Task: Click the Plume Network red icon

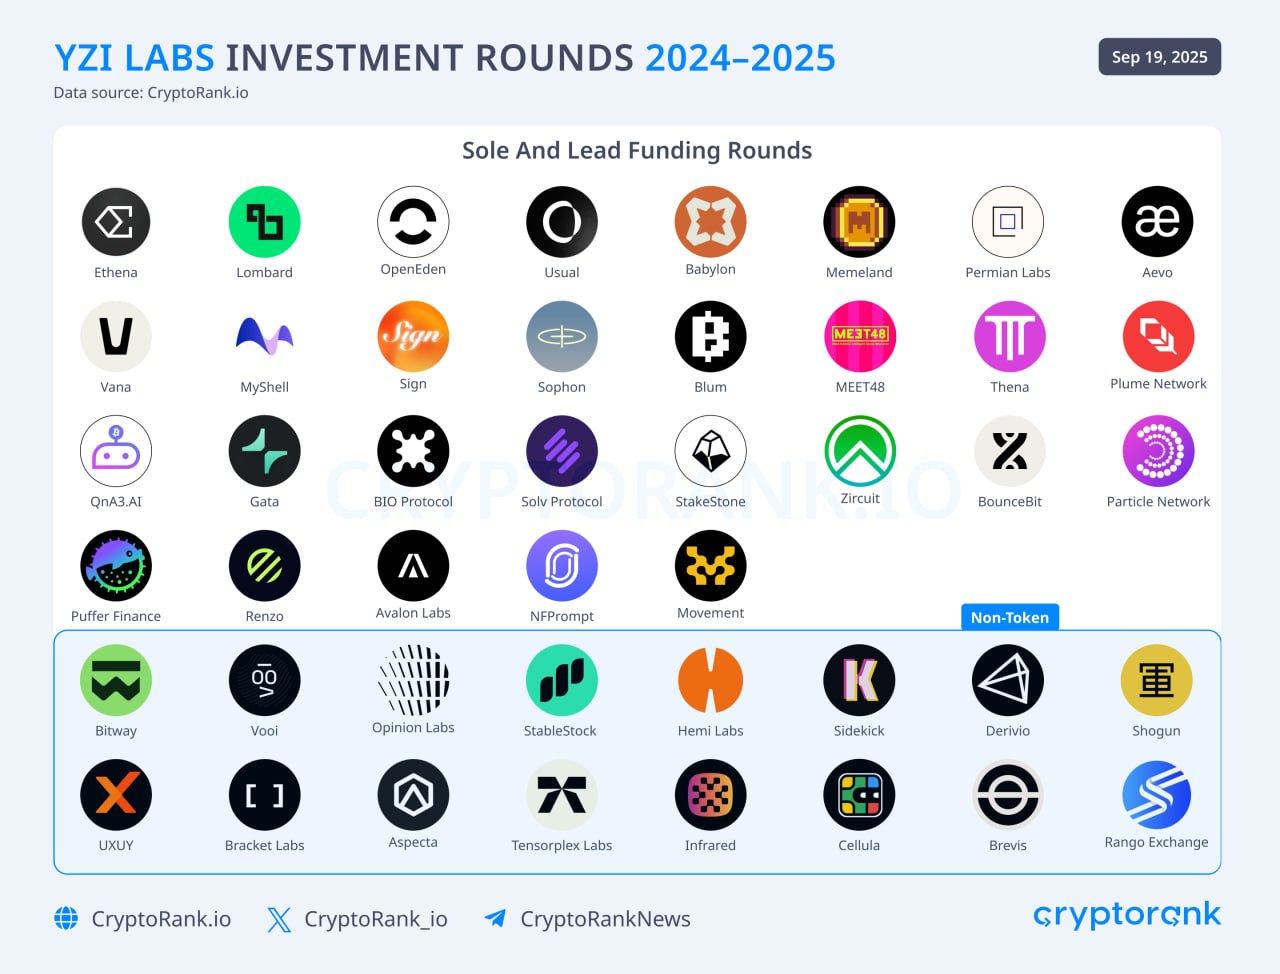Action: point(1158,337)
